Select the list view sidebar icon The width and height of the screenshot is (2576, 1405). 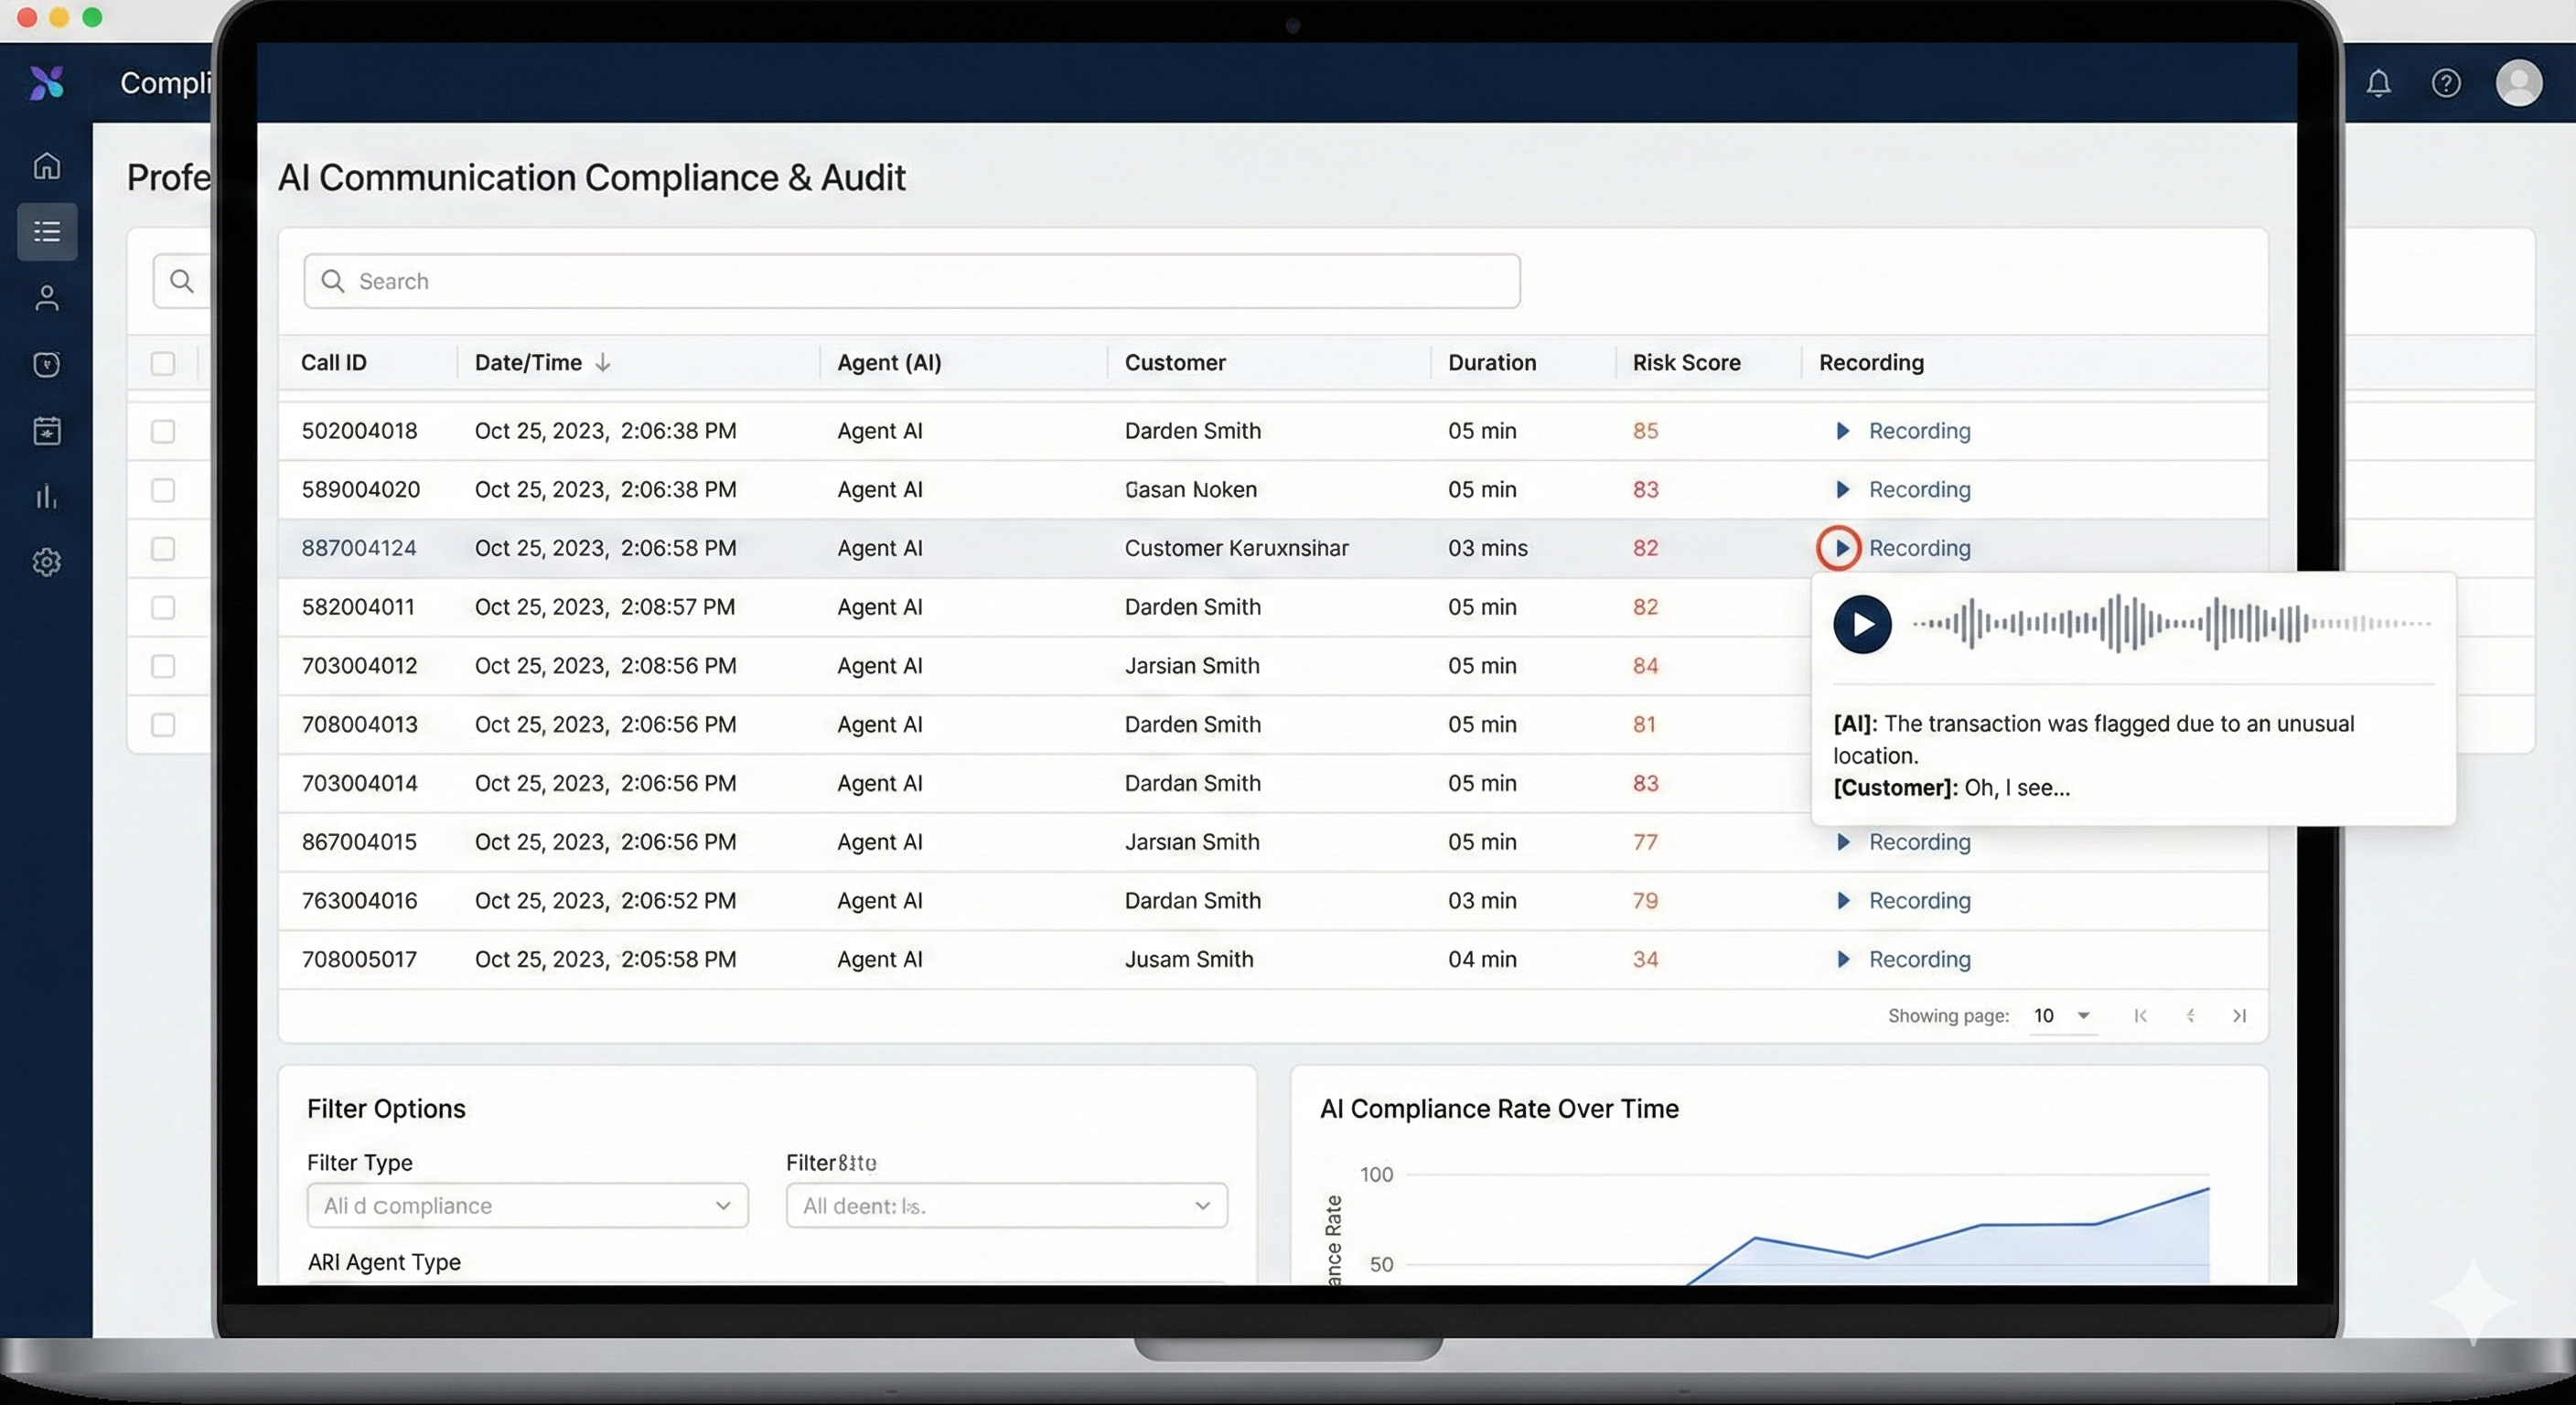(47, 232)
